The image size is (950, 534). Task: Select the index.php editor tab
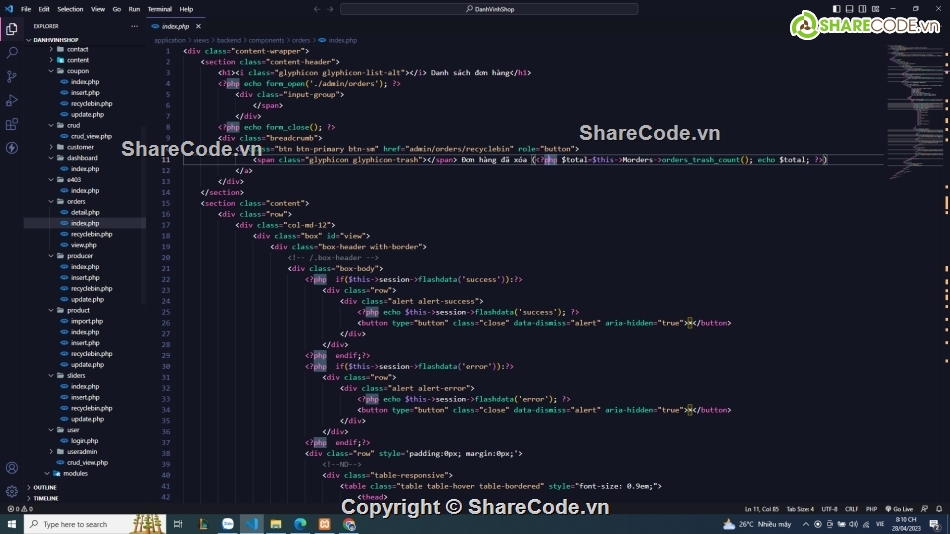tap(176, 26)
